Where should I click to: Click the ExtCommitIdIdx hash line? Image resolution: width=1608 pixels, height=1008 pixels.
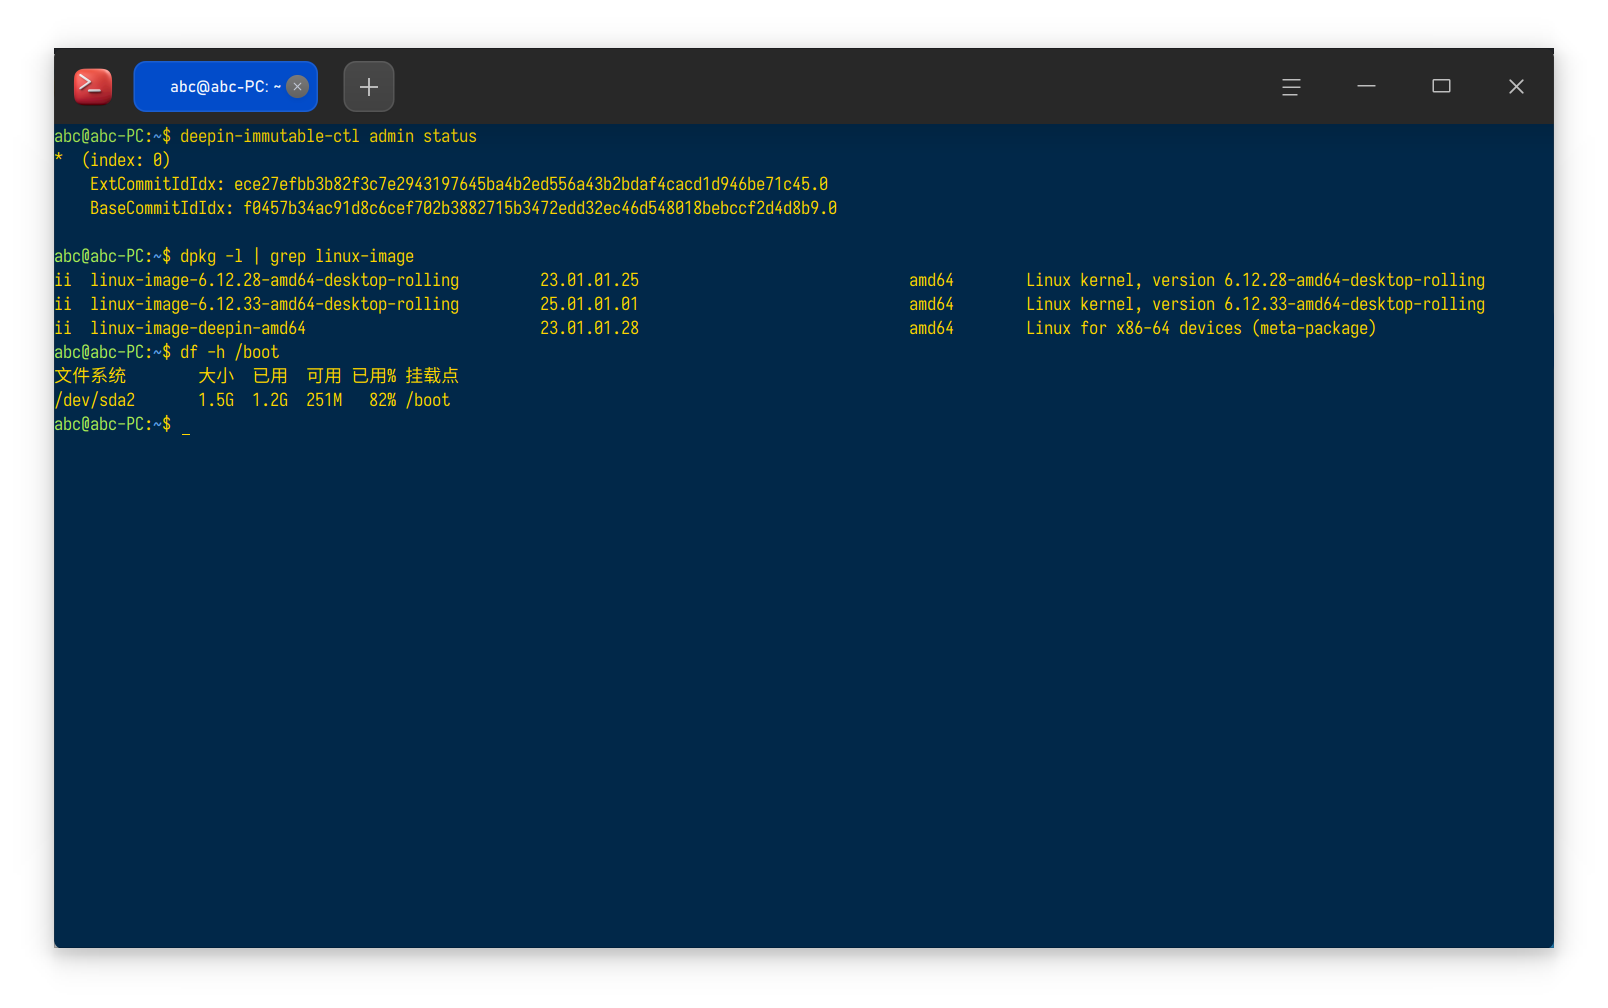(459, 184)
